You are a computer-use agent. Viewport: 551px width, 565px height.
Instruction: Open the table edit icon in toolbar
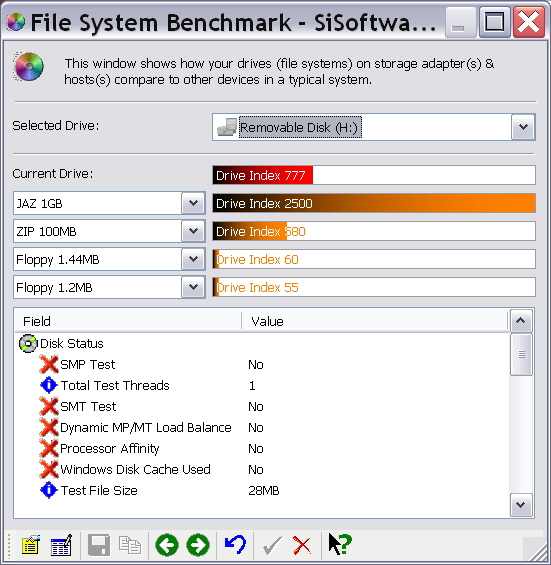point(61,545)
